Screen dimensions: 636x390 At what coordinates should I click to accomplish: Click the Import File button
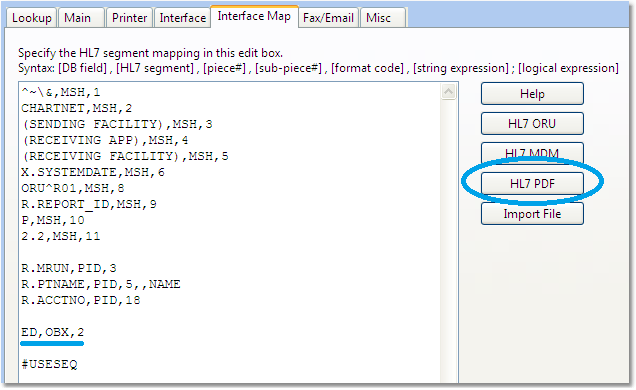click(532, 214)
